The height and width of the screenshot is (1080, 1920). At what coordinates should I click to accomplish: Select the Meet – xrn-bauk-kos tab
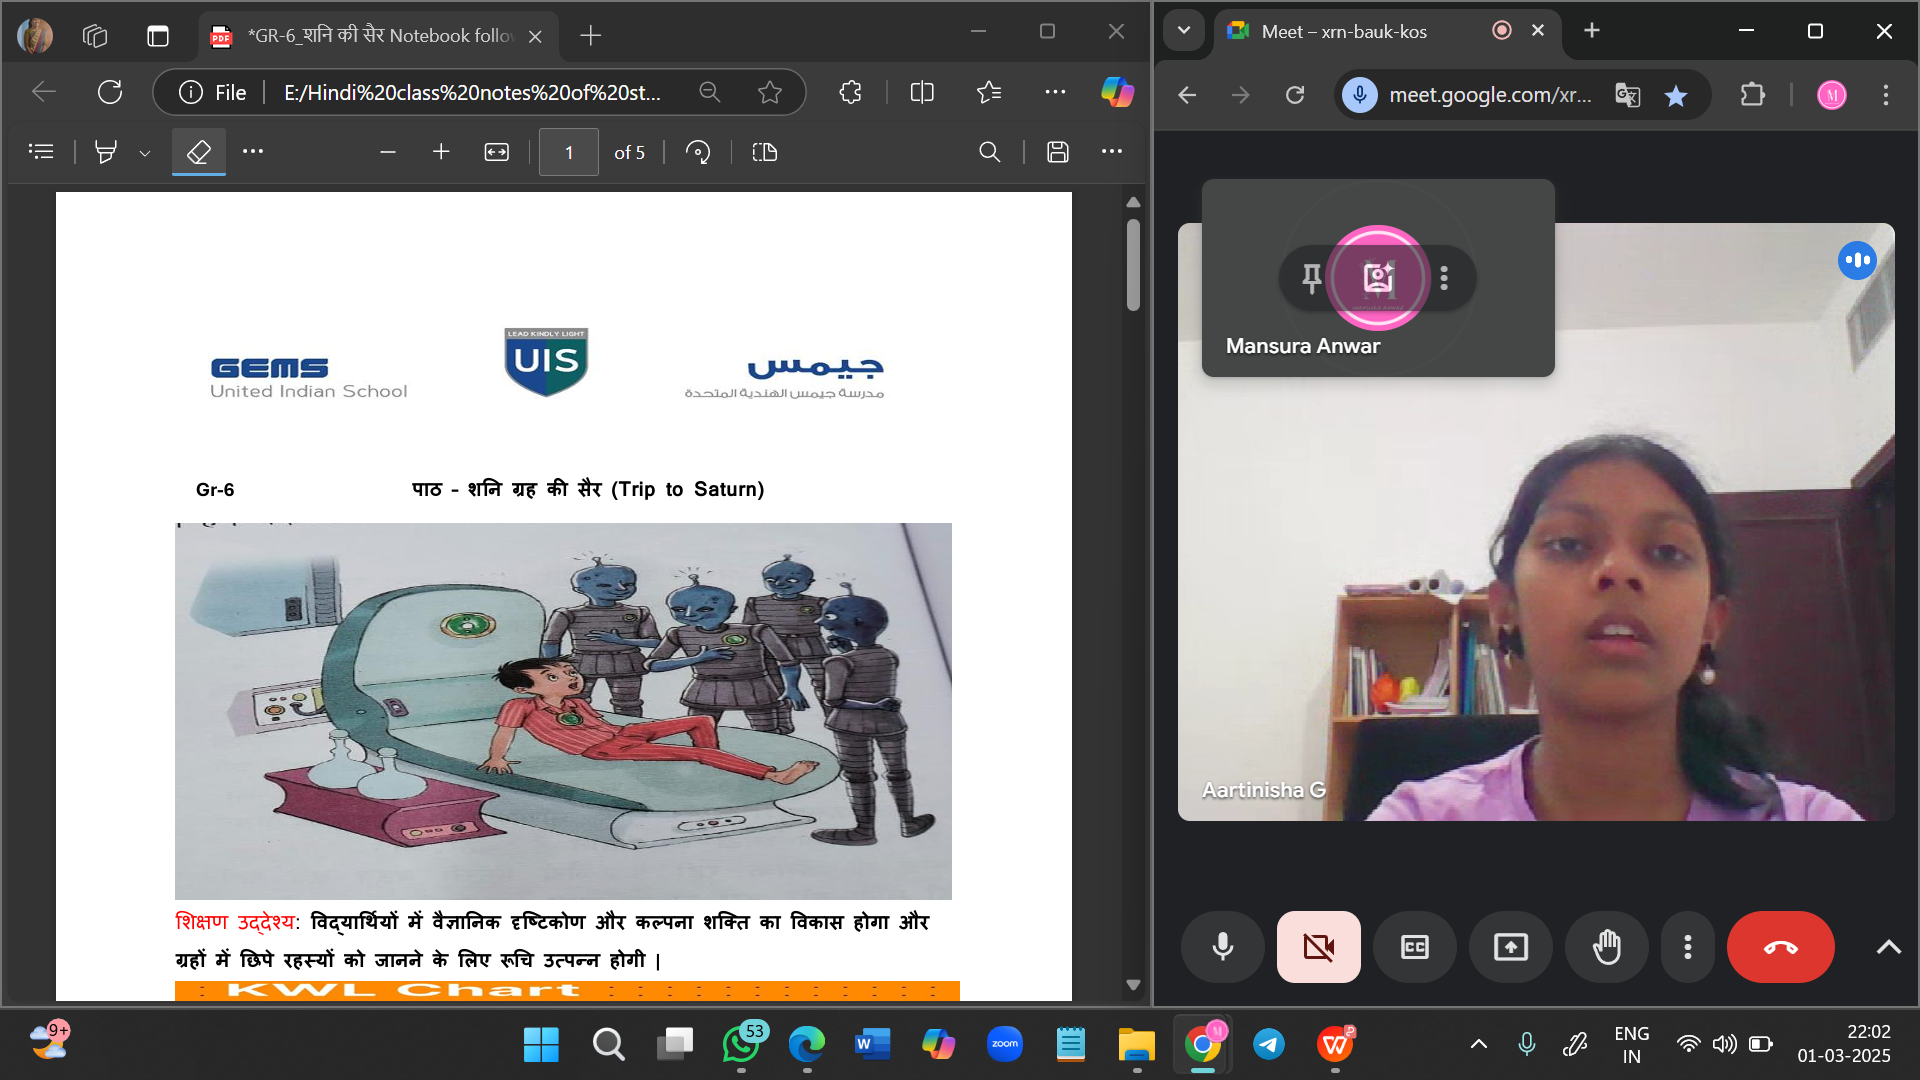pos(1343,31)
